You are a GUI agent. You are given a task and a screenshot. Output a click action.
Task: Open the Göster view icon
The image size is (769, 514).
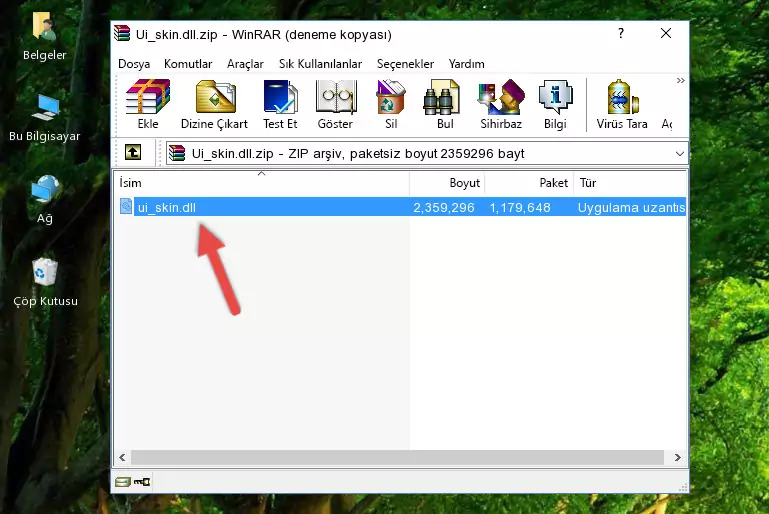click(335, 97)
